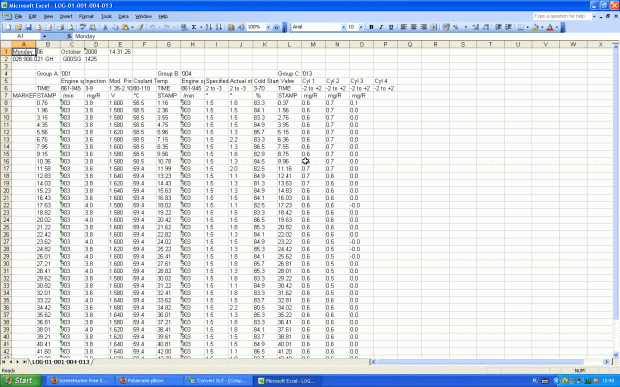Image resolution: width=620 pixels, height=387 pixels.
Task: Switch to ScreenHunter Free taskbar button
Action: pos(80,381)
